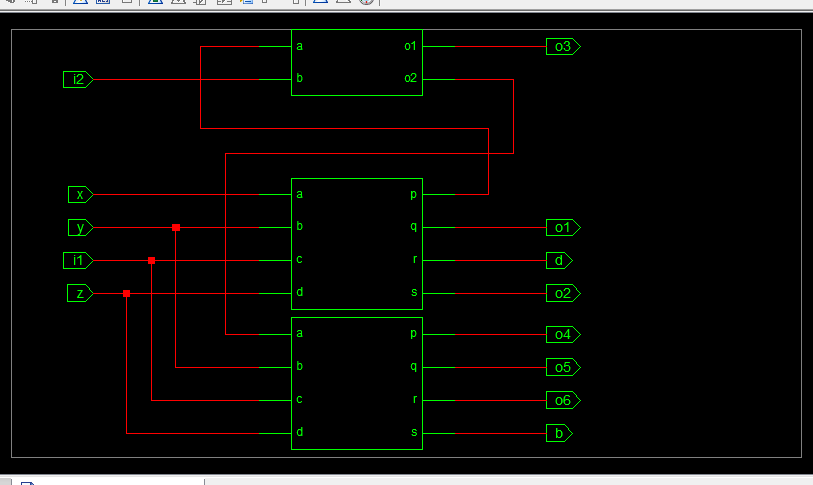This screenshot has height=485, width=813.
Task: Select the red junction dot on z wire
Action: tap(127, 294)
